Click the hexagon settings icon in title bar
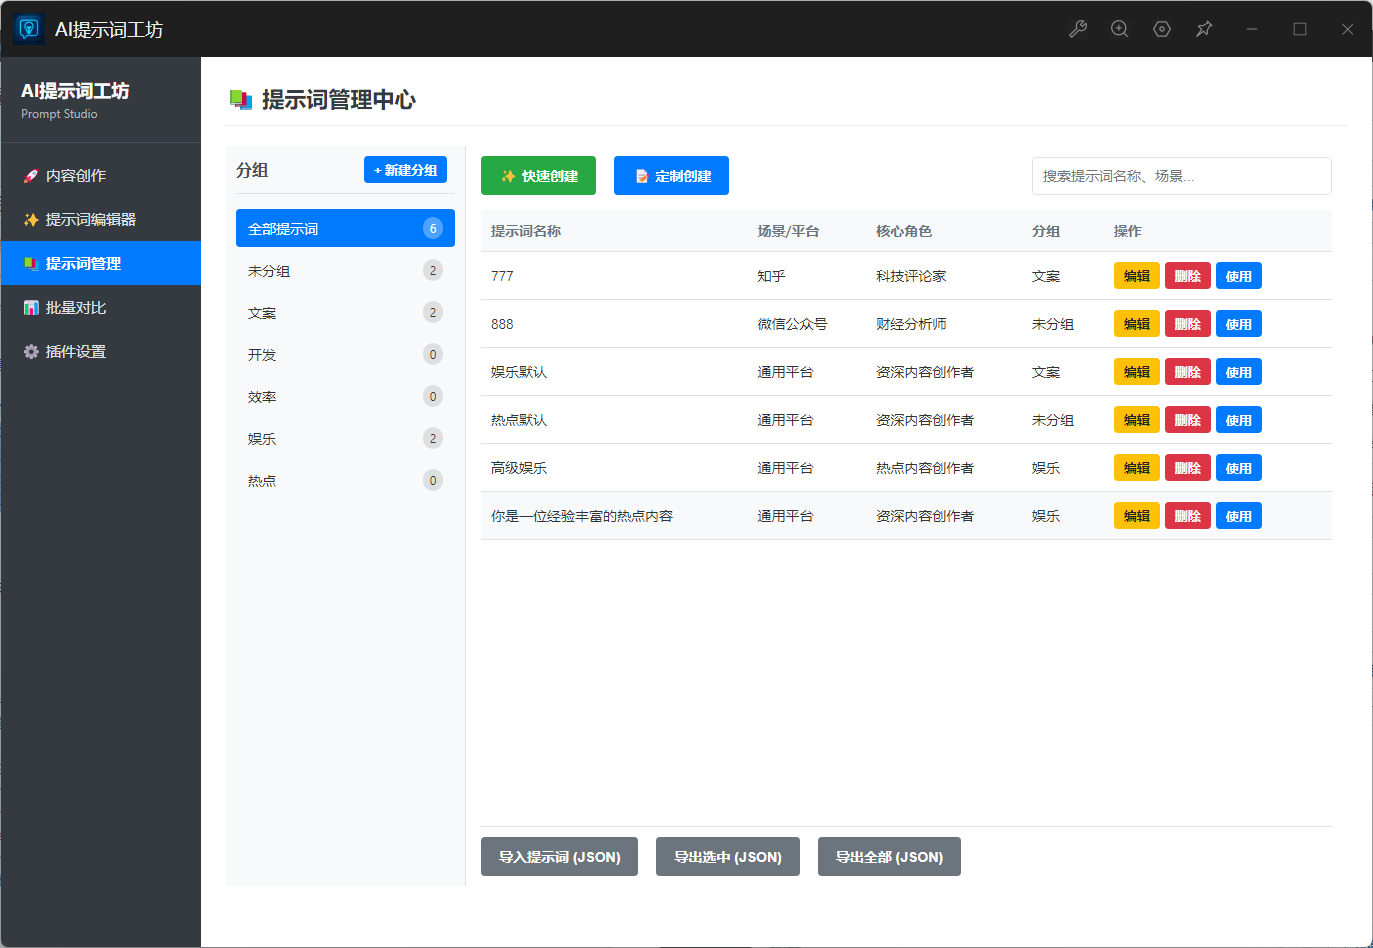 [1162, 29]
